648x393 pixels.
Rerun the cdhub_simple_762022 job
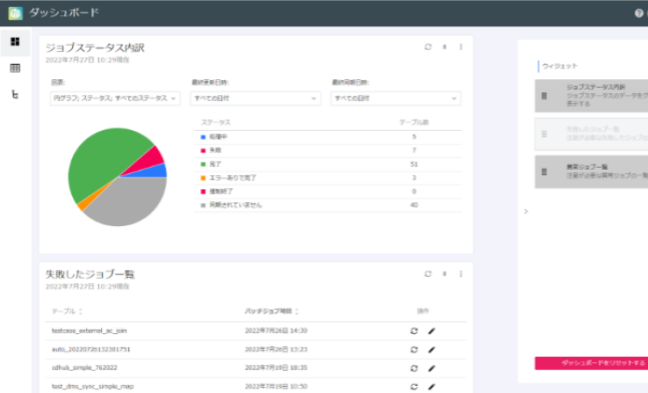coord(414,368)
